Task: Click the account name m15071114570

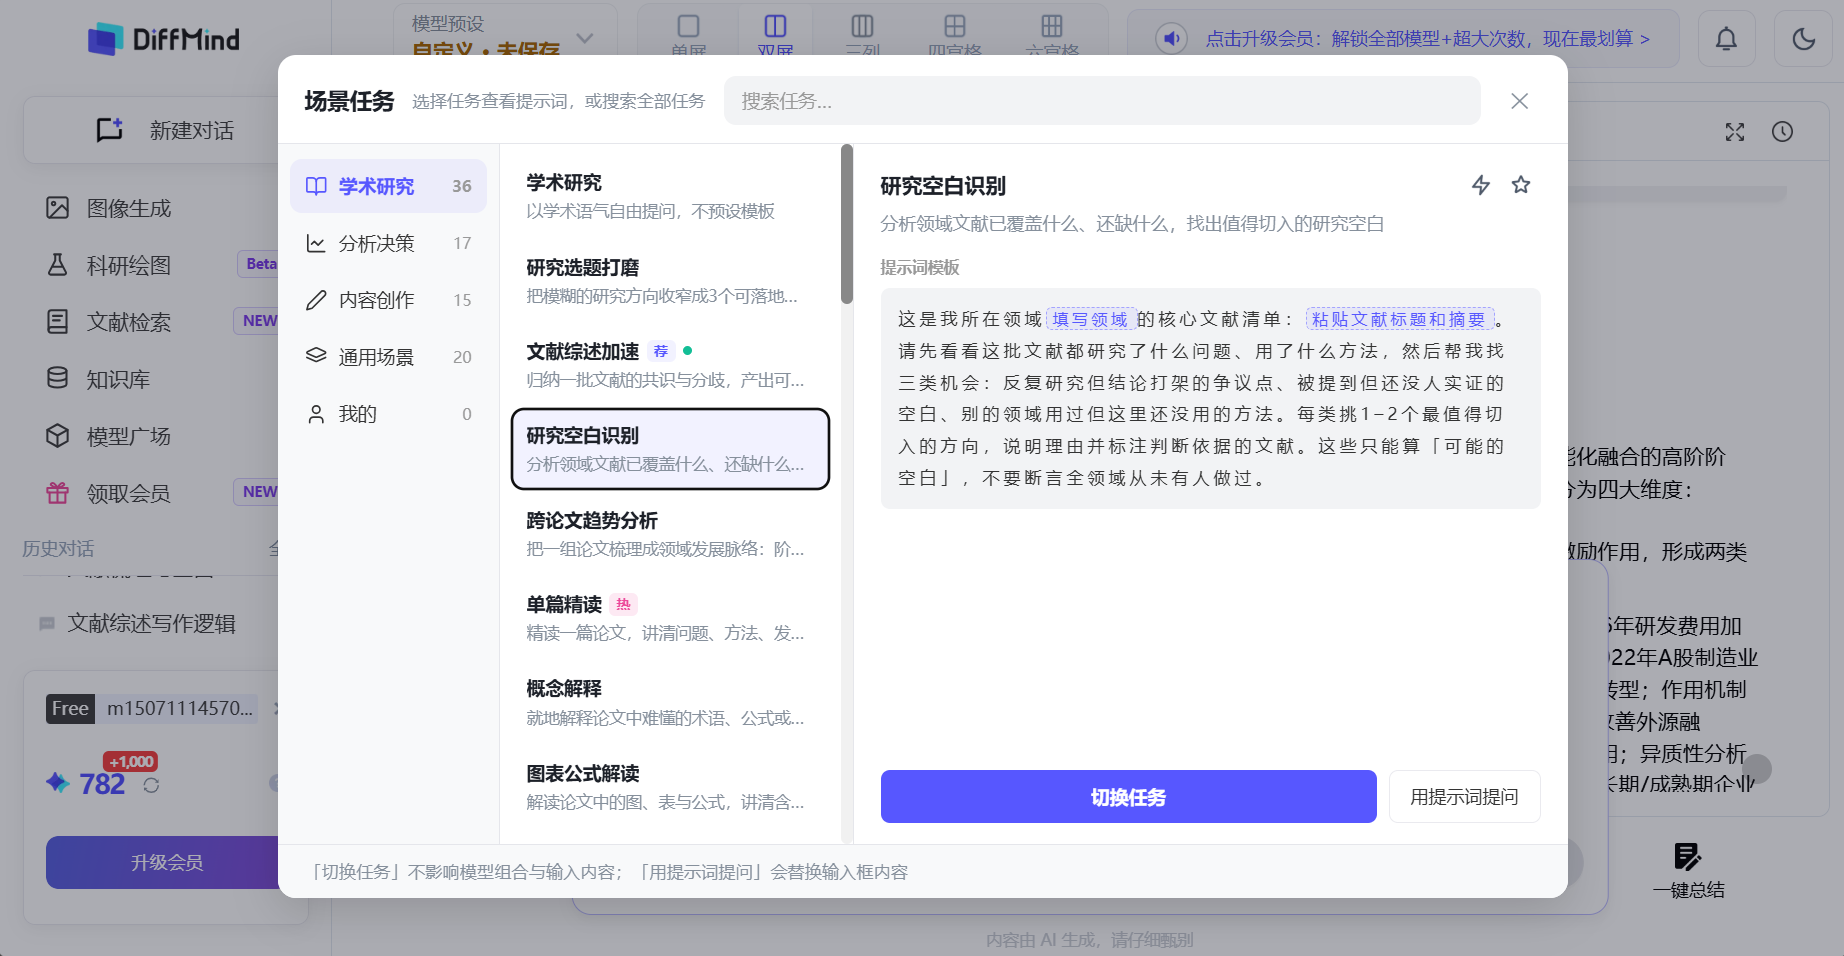Action: click(x=180, y=708)
